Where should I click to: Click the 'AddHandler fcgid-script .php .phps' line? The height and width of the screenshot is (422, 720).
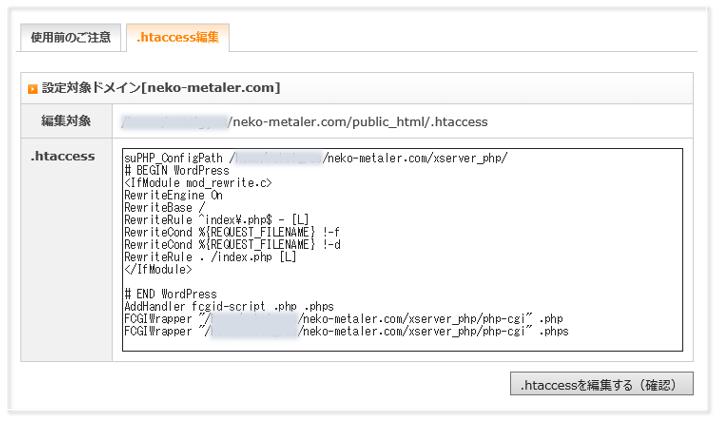229,306
